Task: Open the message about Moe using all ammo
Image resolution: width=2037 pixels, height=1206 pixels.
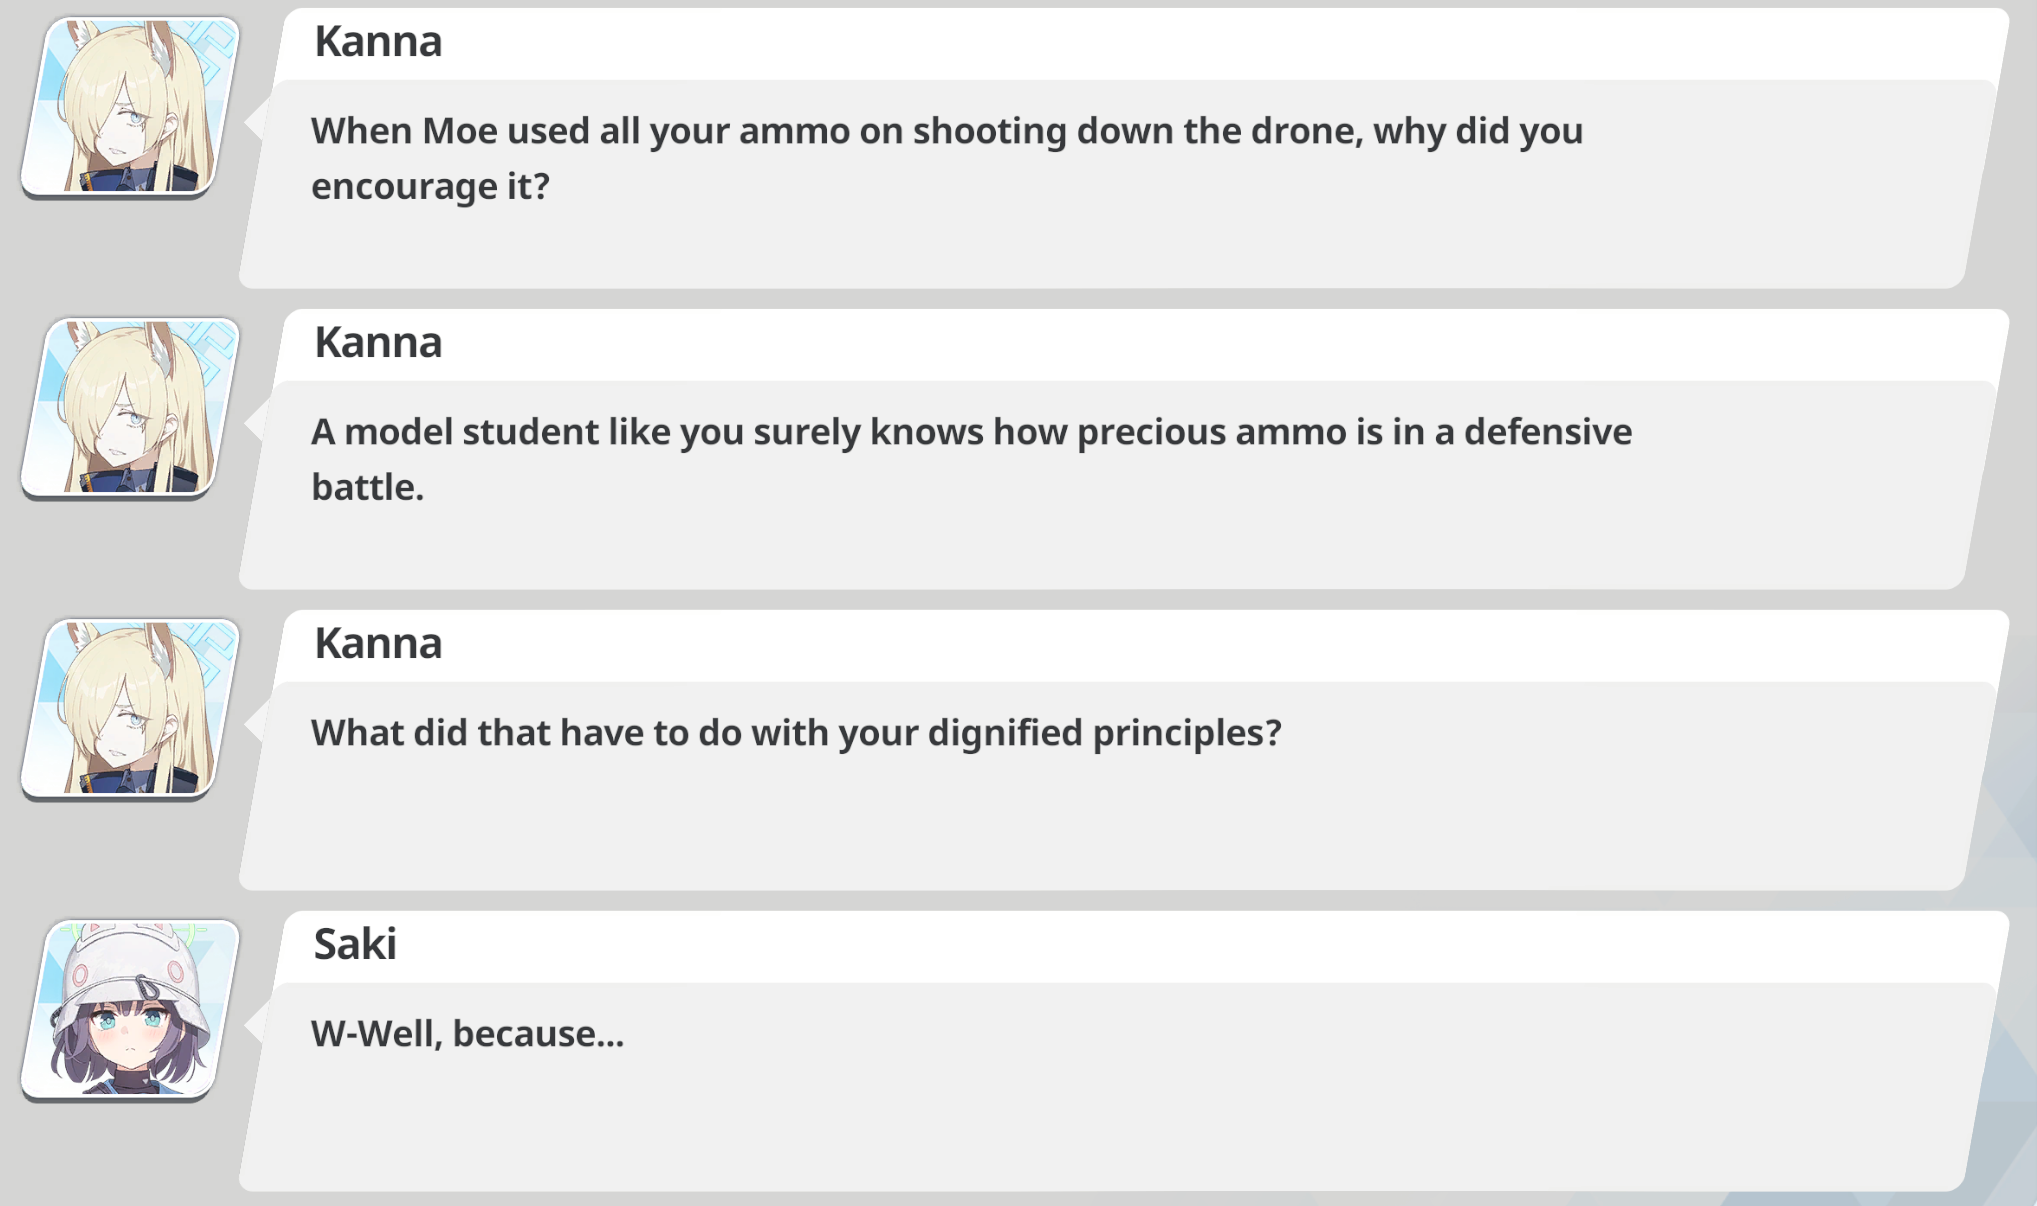Action: [946, 158]
